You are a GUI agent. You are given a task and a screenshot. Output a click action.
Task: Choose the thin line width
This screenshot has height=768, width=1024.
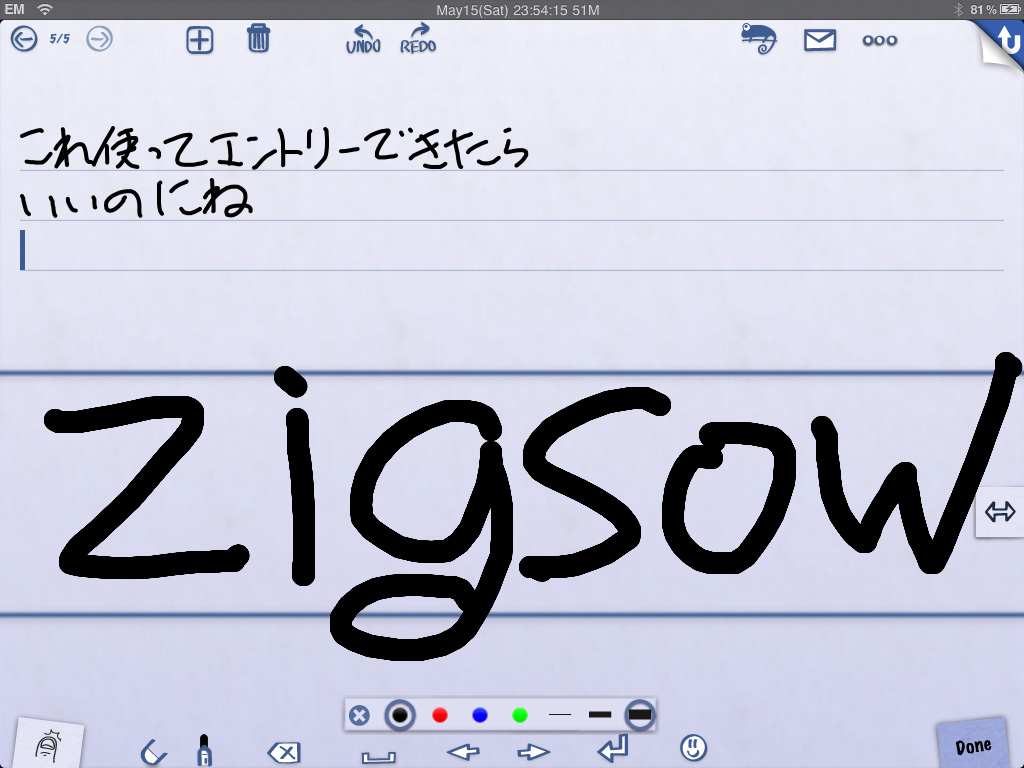tap(560, 715)
